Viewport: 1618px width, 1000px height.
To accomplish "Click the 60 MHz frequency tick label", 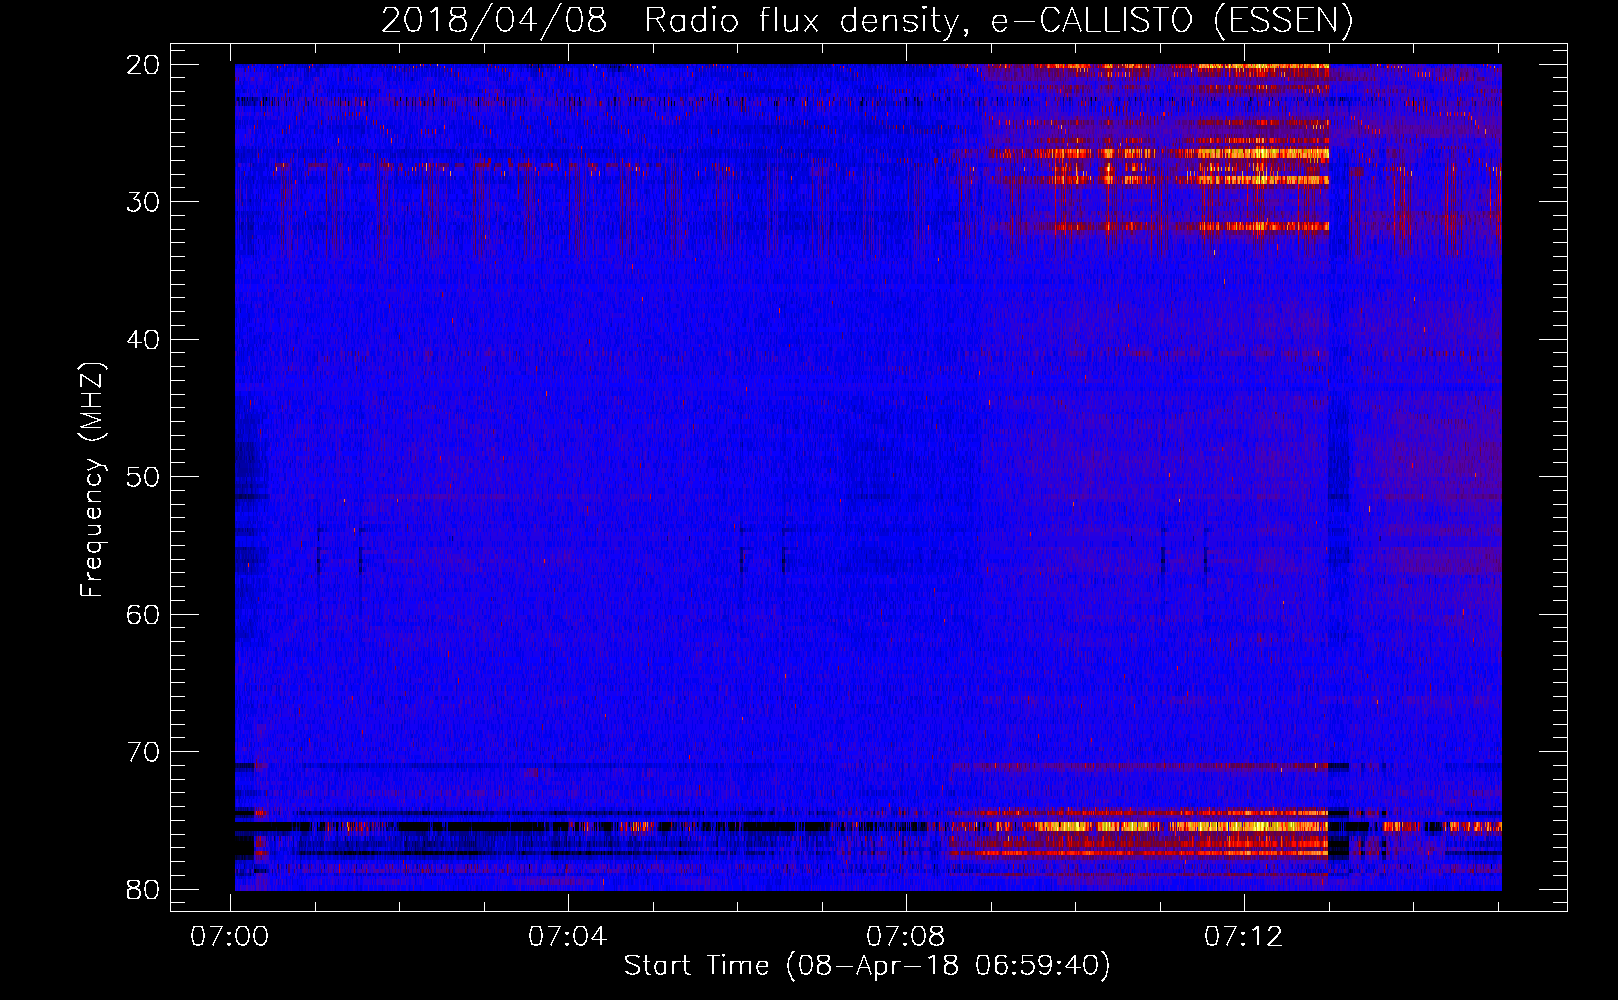I will point(144,615).
